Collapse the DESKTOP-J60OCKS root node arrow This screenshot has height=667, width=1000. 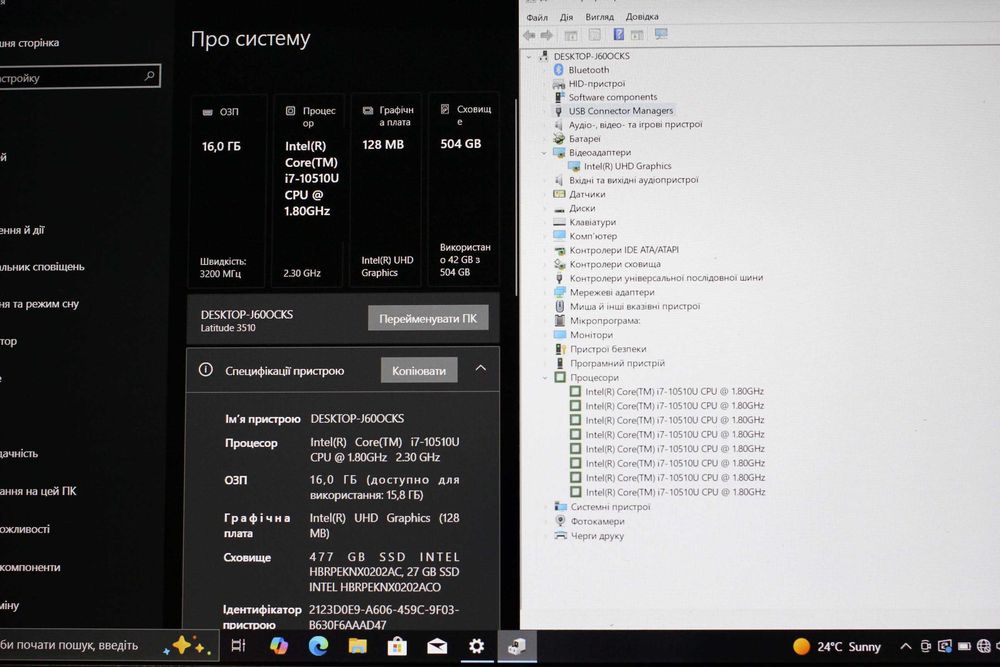tap(529, 56)
